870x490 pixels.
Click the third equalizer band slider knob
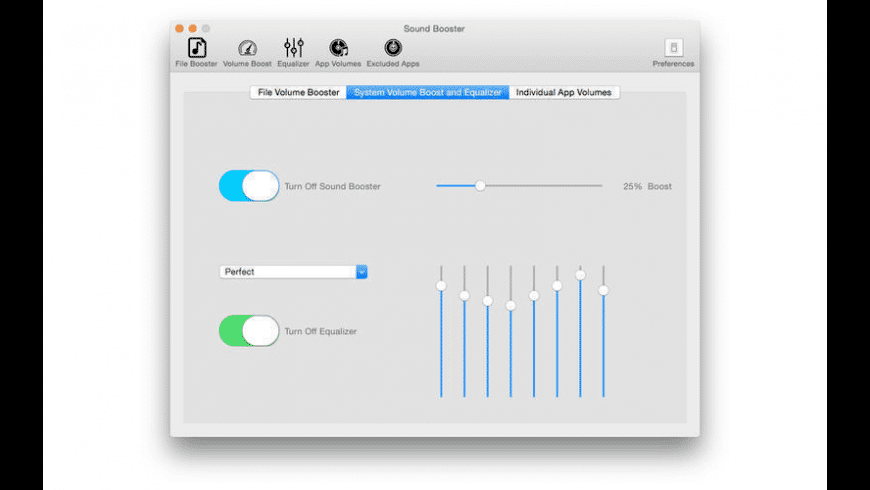tap(488, 301)
